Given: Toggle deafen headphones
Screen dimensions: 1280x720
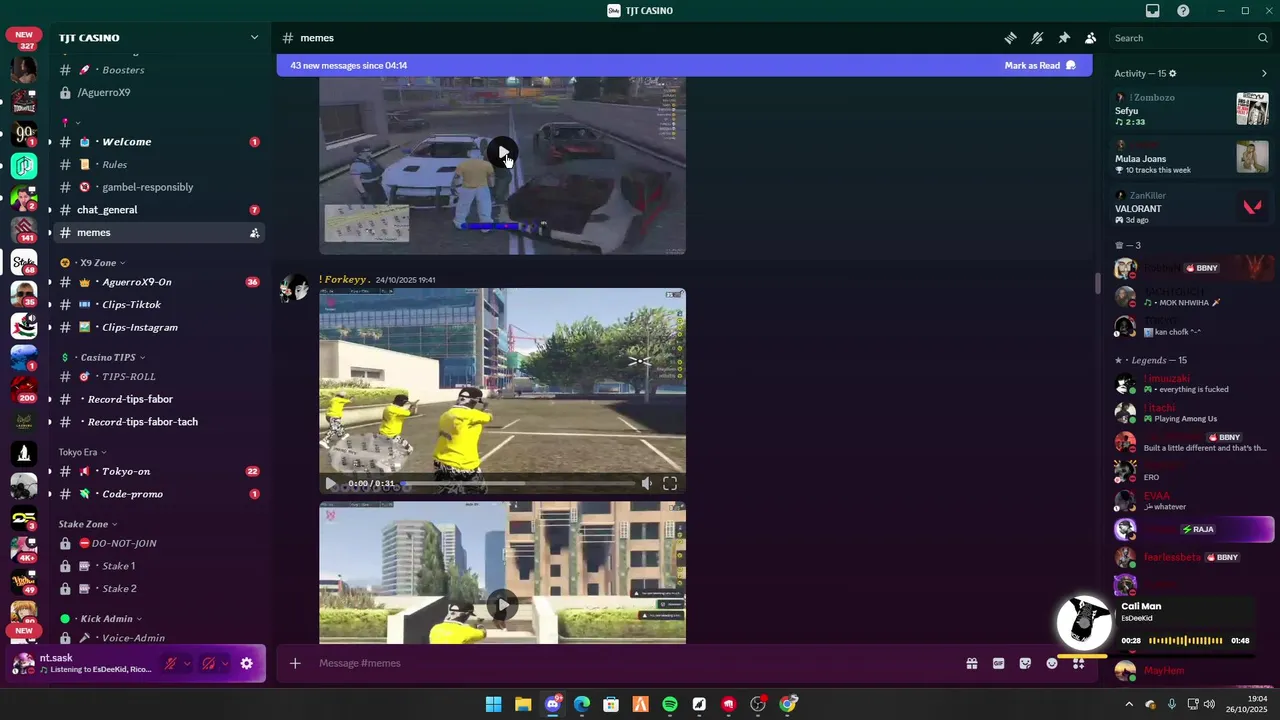Looking at the screenshot, I should pyautogui.click(x=208, y=663).
